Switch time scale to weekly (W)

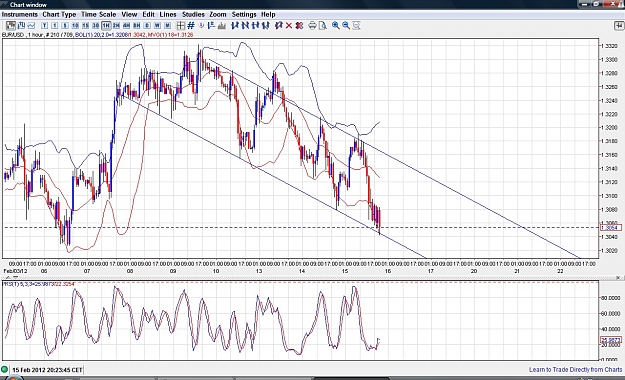click(x=157, y=26)
